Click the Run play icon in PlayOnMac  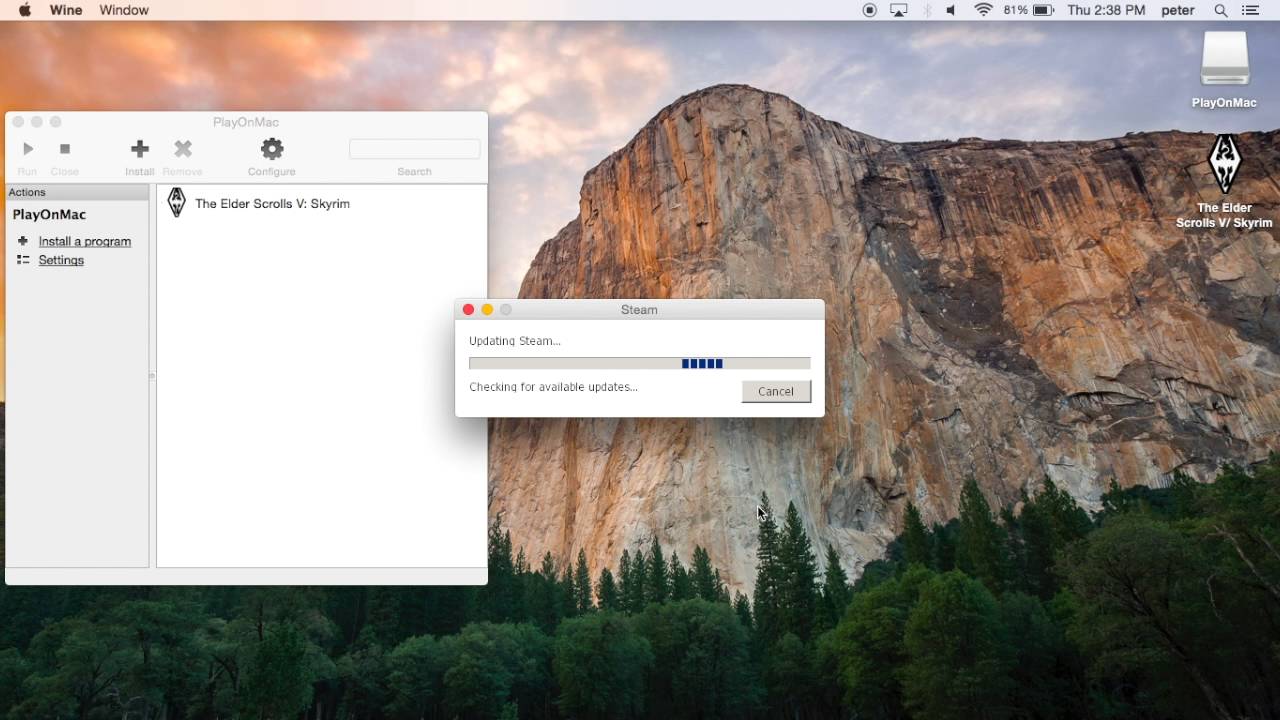pos(28,149)
